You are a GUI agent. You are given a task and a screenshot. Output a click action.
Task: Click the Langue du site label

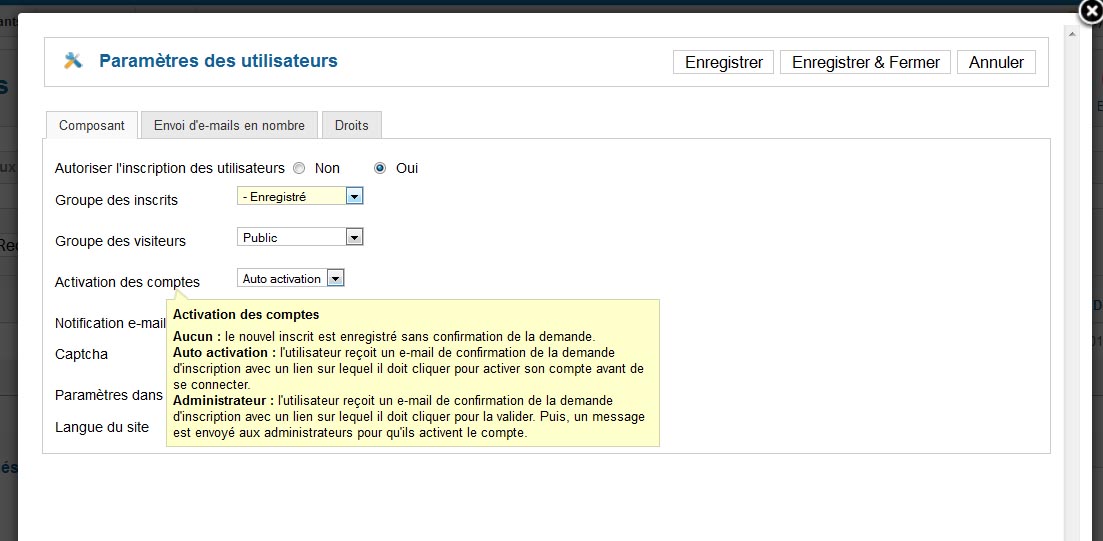click(102, 426)
